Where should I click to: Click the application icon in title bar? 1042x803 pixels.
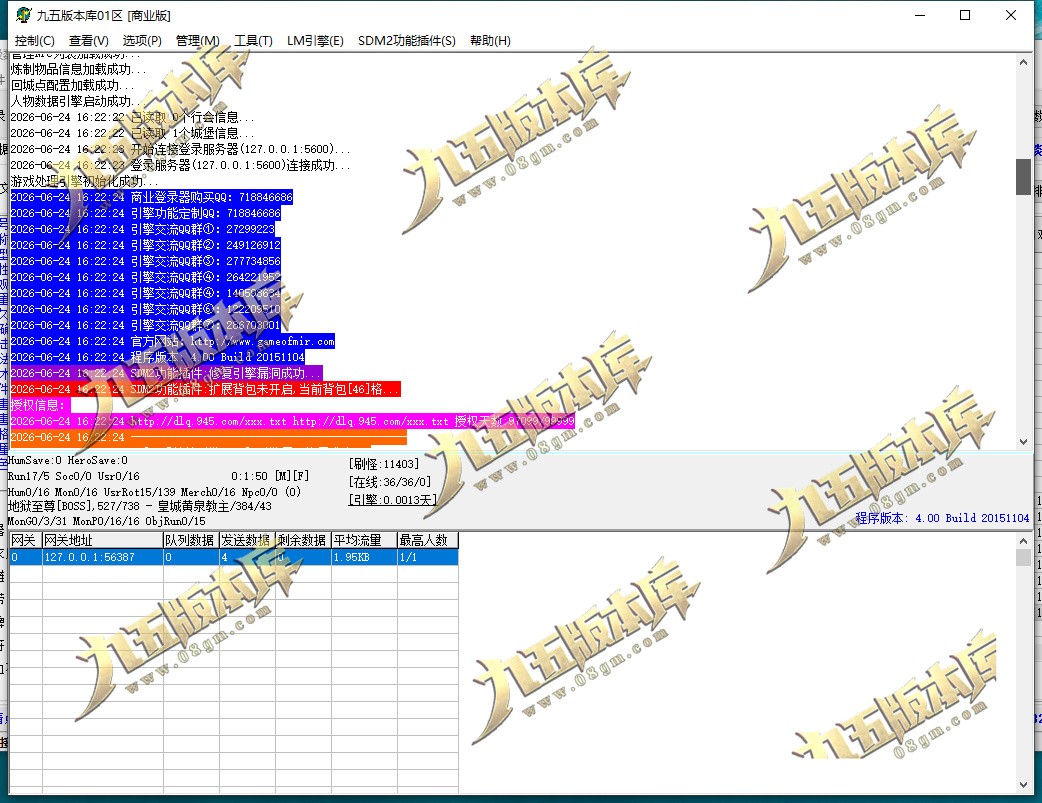(24, 15)
